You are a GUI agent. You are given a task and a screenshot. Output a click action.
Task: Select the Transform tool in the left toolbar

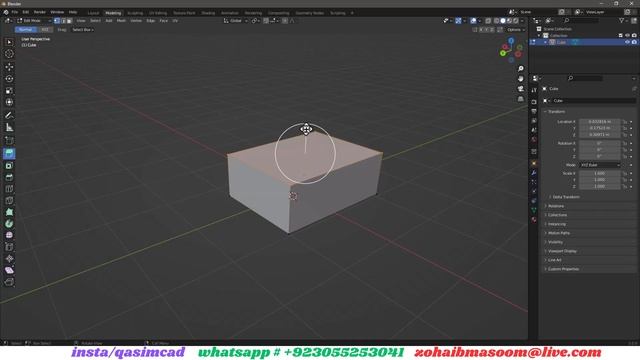[x=9, y=102]
